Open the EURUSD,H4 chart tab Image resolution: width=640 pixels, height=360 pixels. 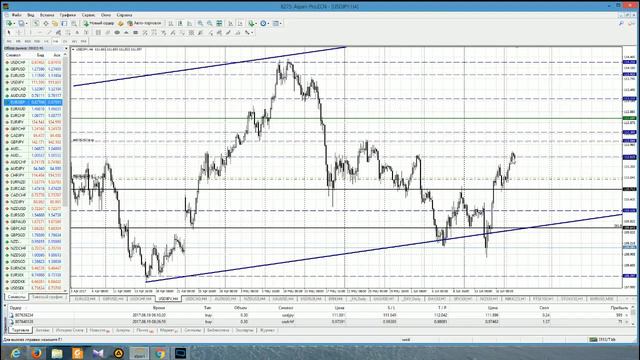[85, 299]
